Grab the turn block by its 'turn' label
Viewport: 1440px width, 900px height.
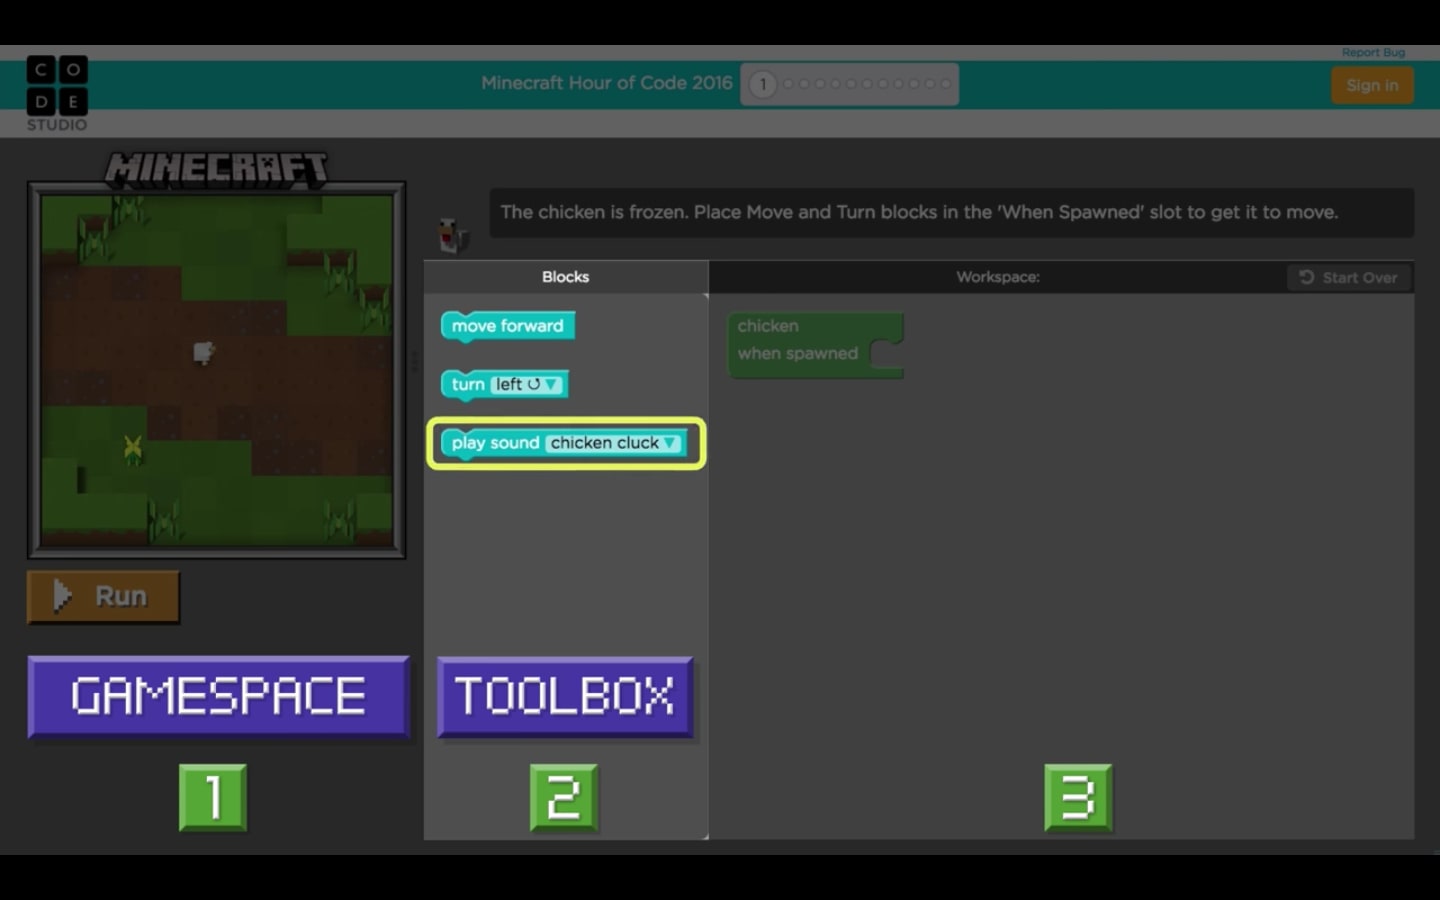coord(467,384)
